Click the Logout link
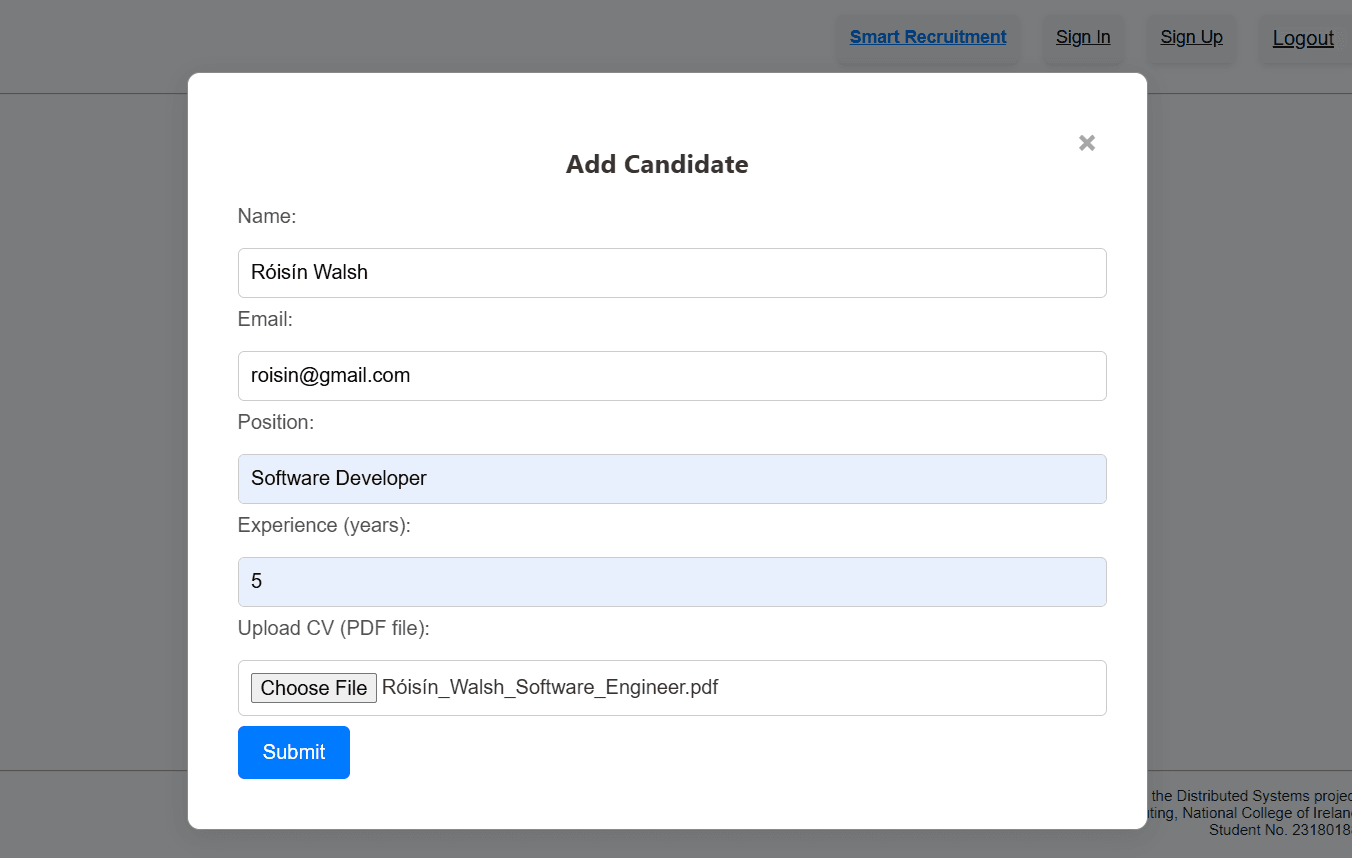 (1303, 38)
